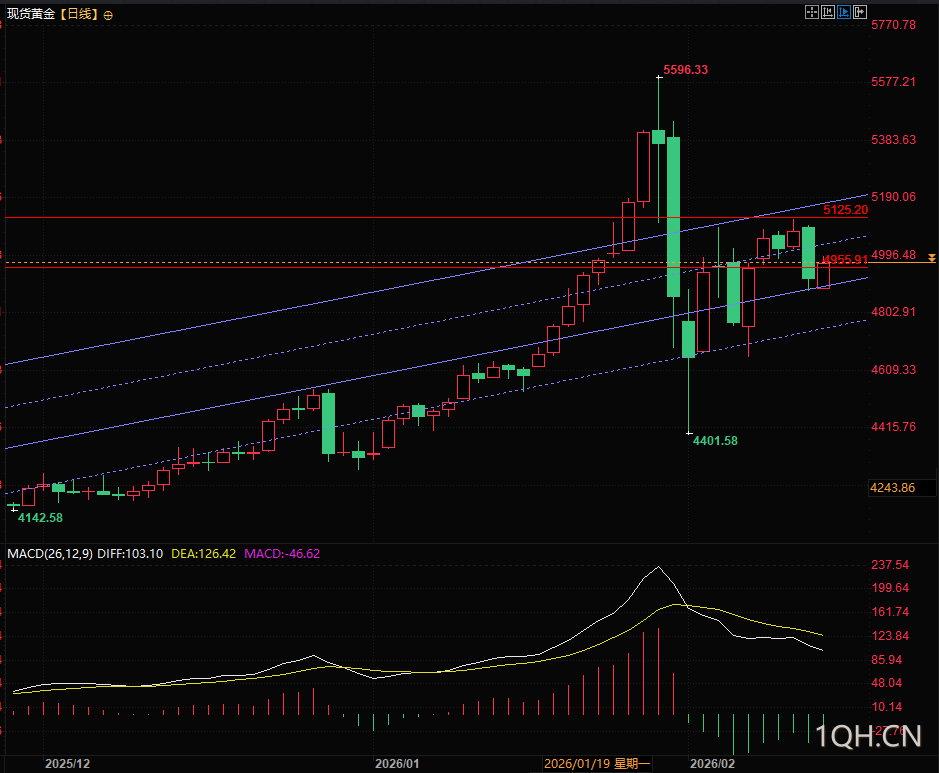
Task: Click the 5596.33 high price label
Action: pyautogui.click(x=686, y=69)
